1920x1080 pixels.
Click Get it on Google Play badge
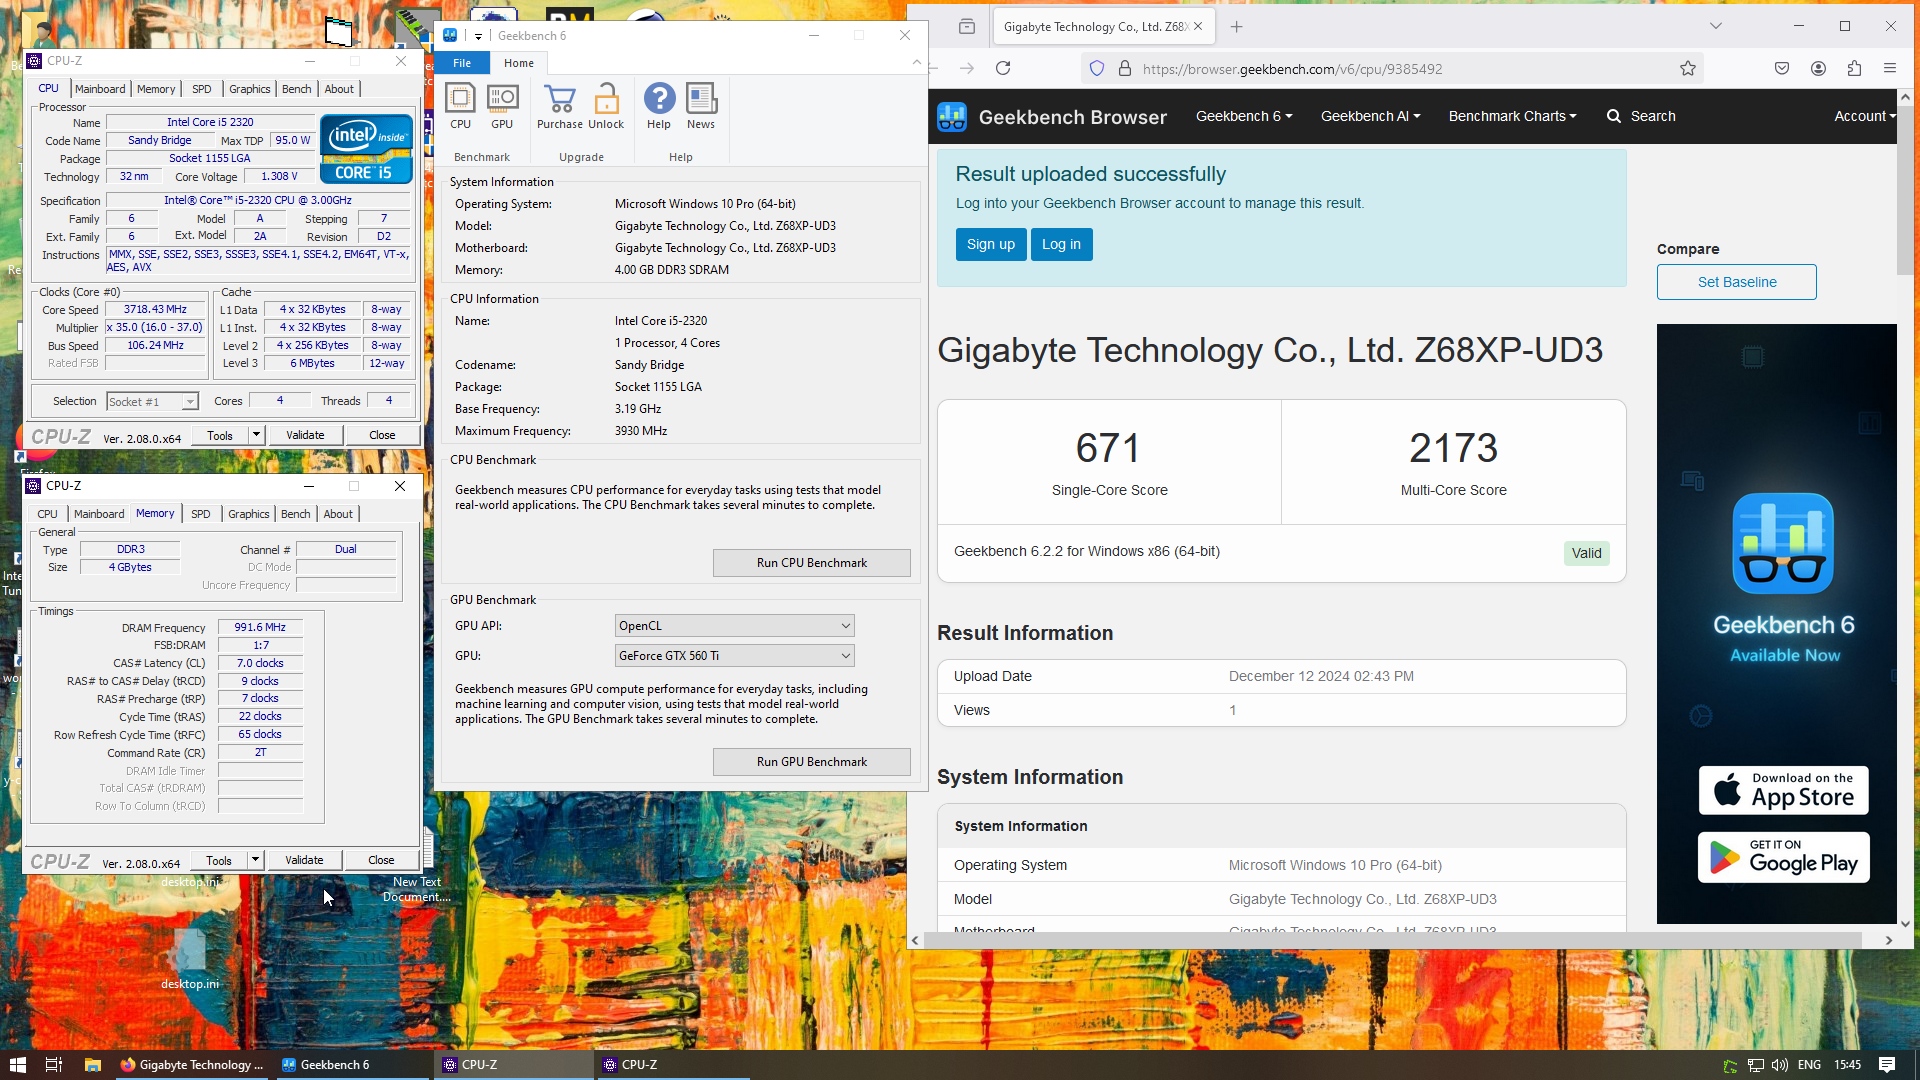1783,857
